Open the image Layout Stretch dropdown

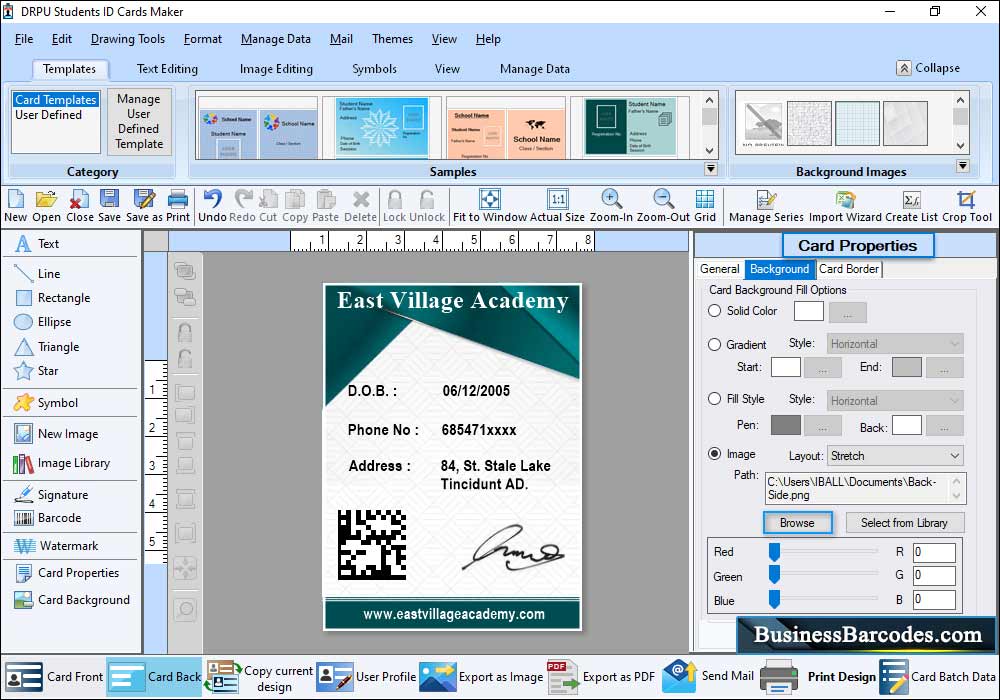click(x=895, y=456)
